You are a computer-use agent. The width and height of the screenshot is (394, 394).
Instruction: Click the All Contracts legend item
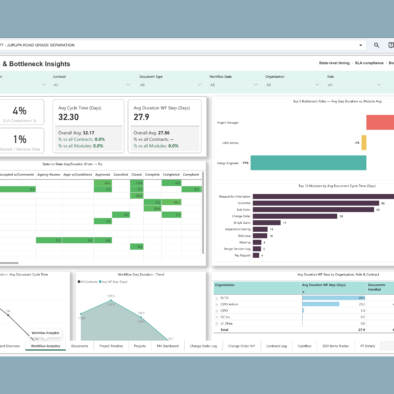coord(88,282)
